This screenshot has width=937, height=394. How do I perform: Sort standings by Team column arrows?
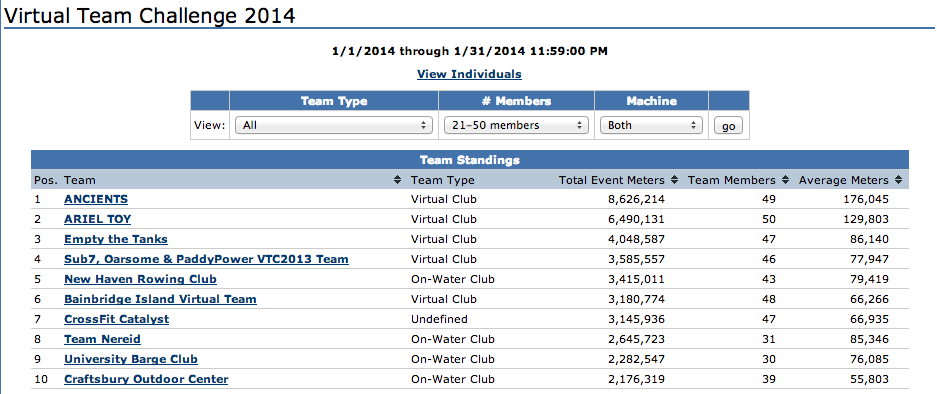point(397,180)
